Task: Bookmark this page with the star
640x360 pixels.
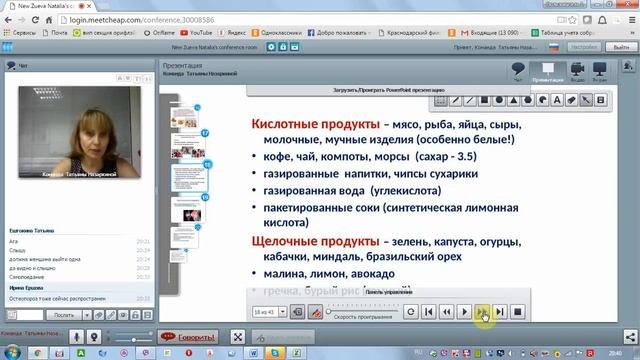Action: click(x=573, y=20)
